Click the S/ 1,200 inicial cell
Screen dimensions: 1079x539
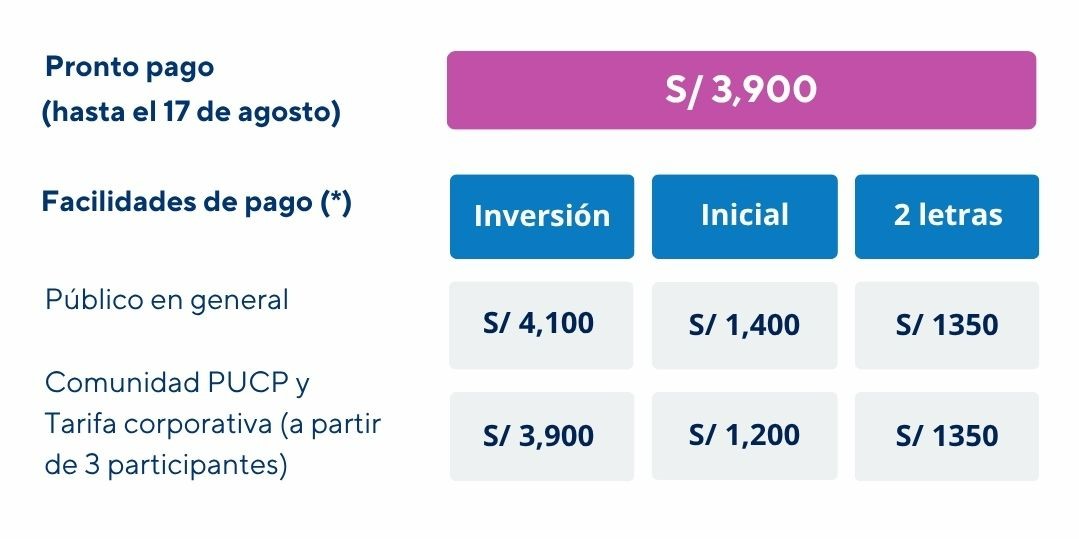point(745,436)
